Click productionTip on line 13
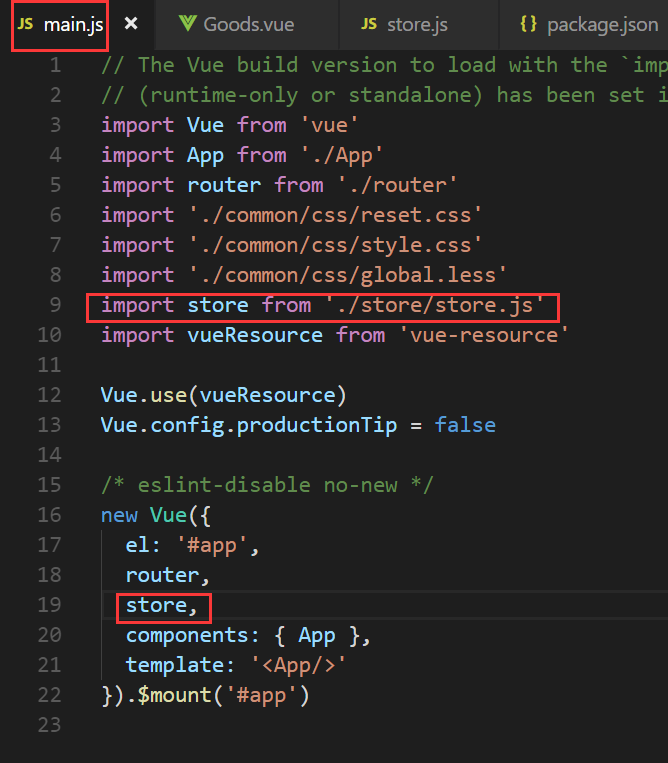668x763 pixels. point(316,425)
